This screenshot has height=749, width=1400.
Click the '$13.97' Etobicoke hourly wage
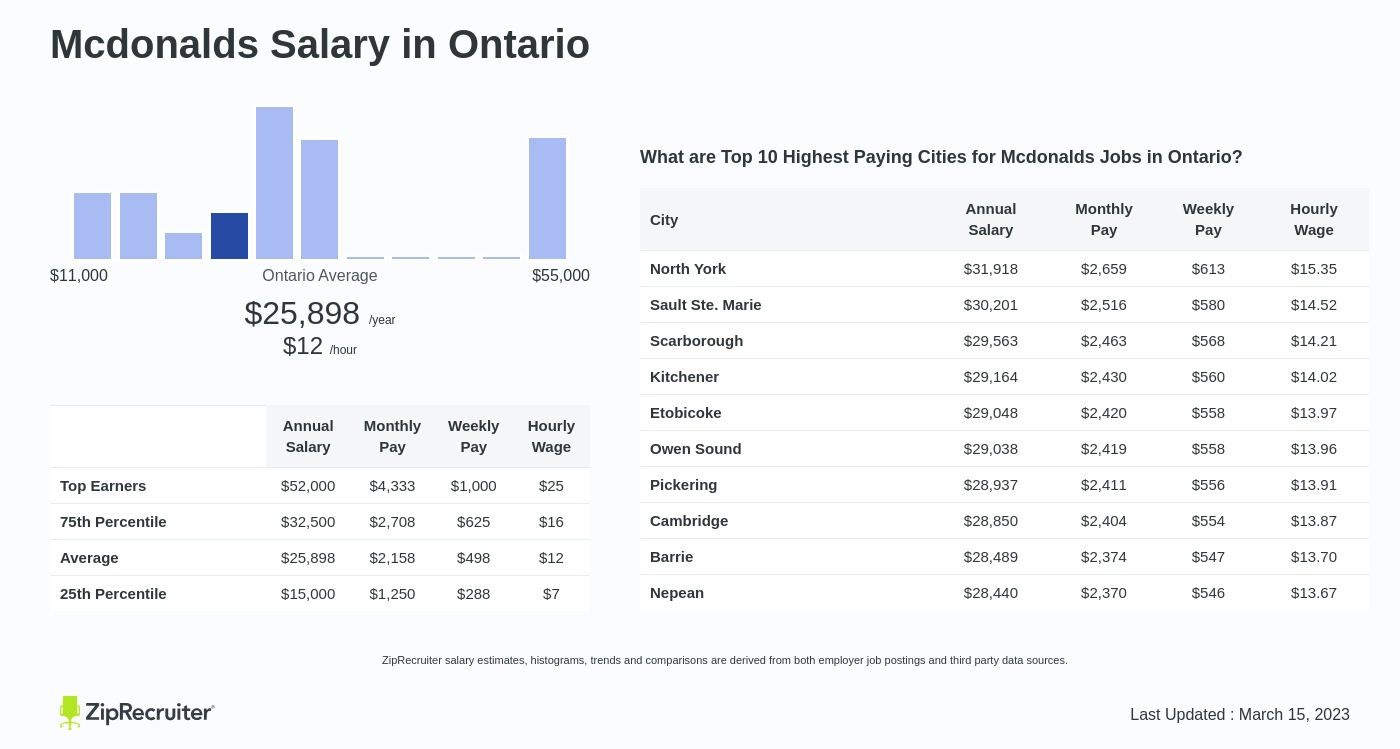point(1314,413)
